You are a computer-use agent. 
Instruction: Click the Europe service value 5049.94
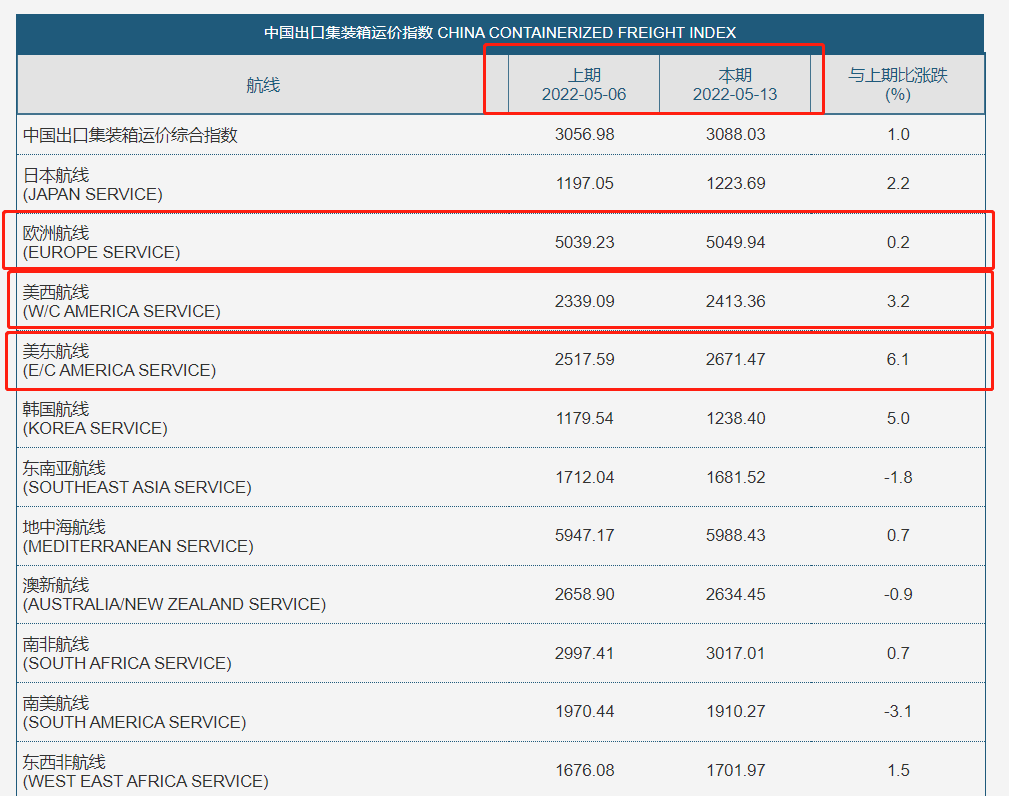click(736, 243)
